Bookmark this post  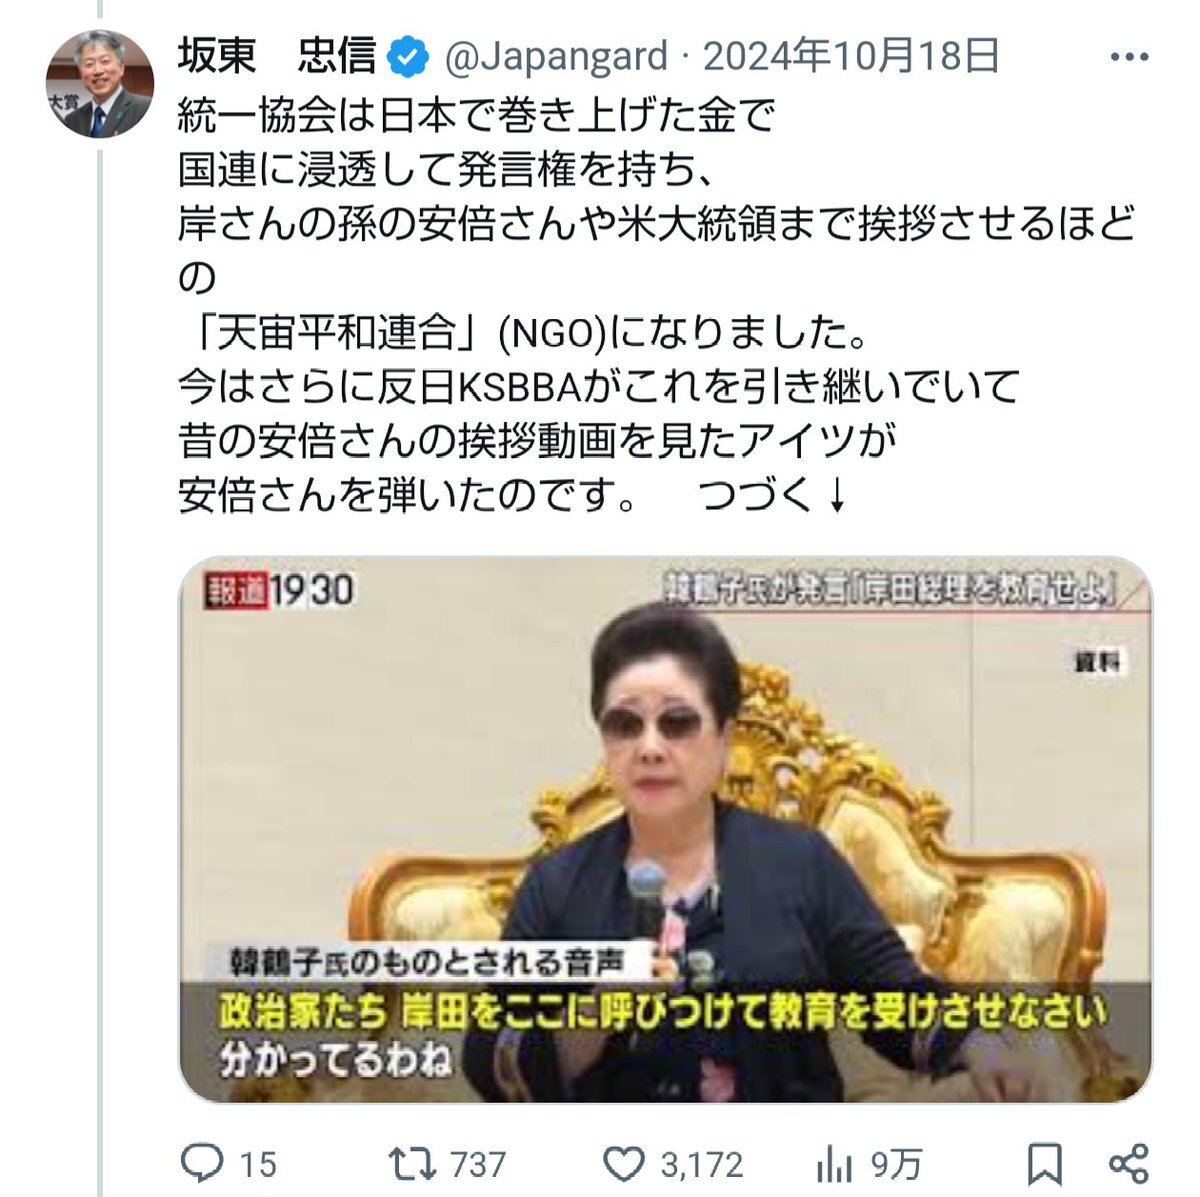point(1044,1164)
